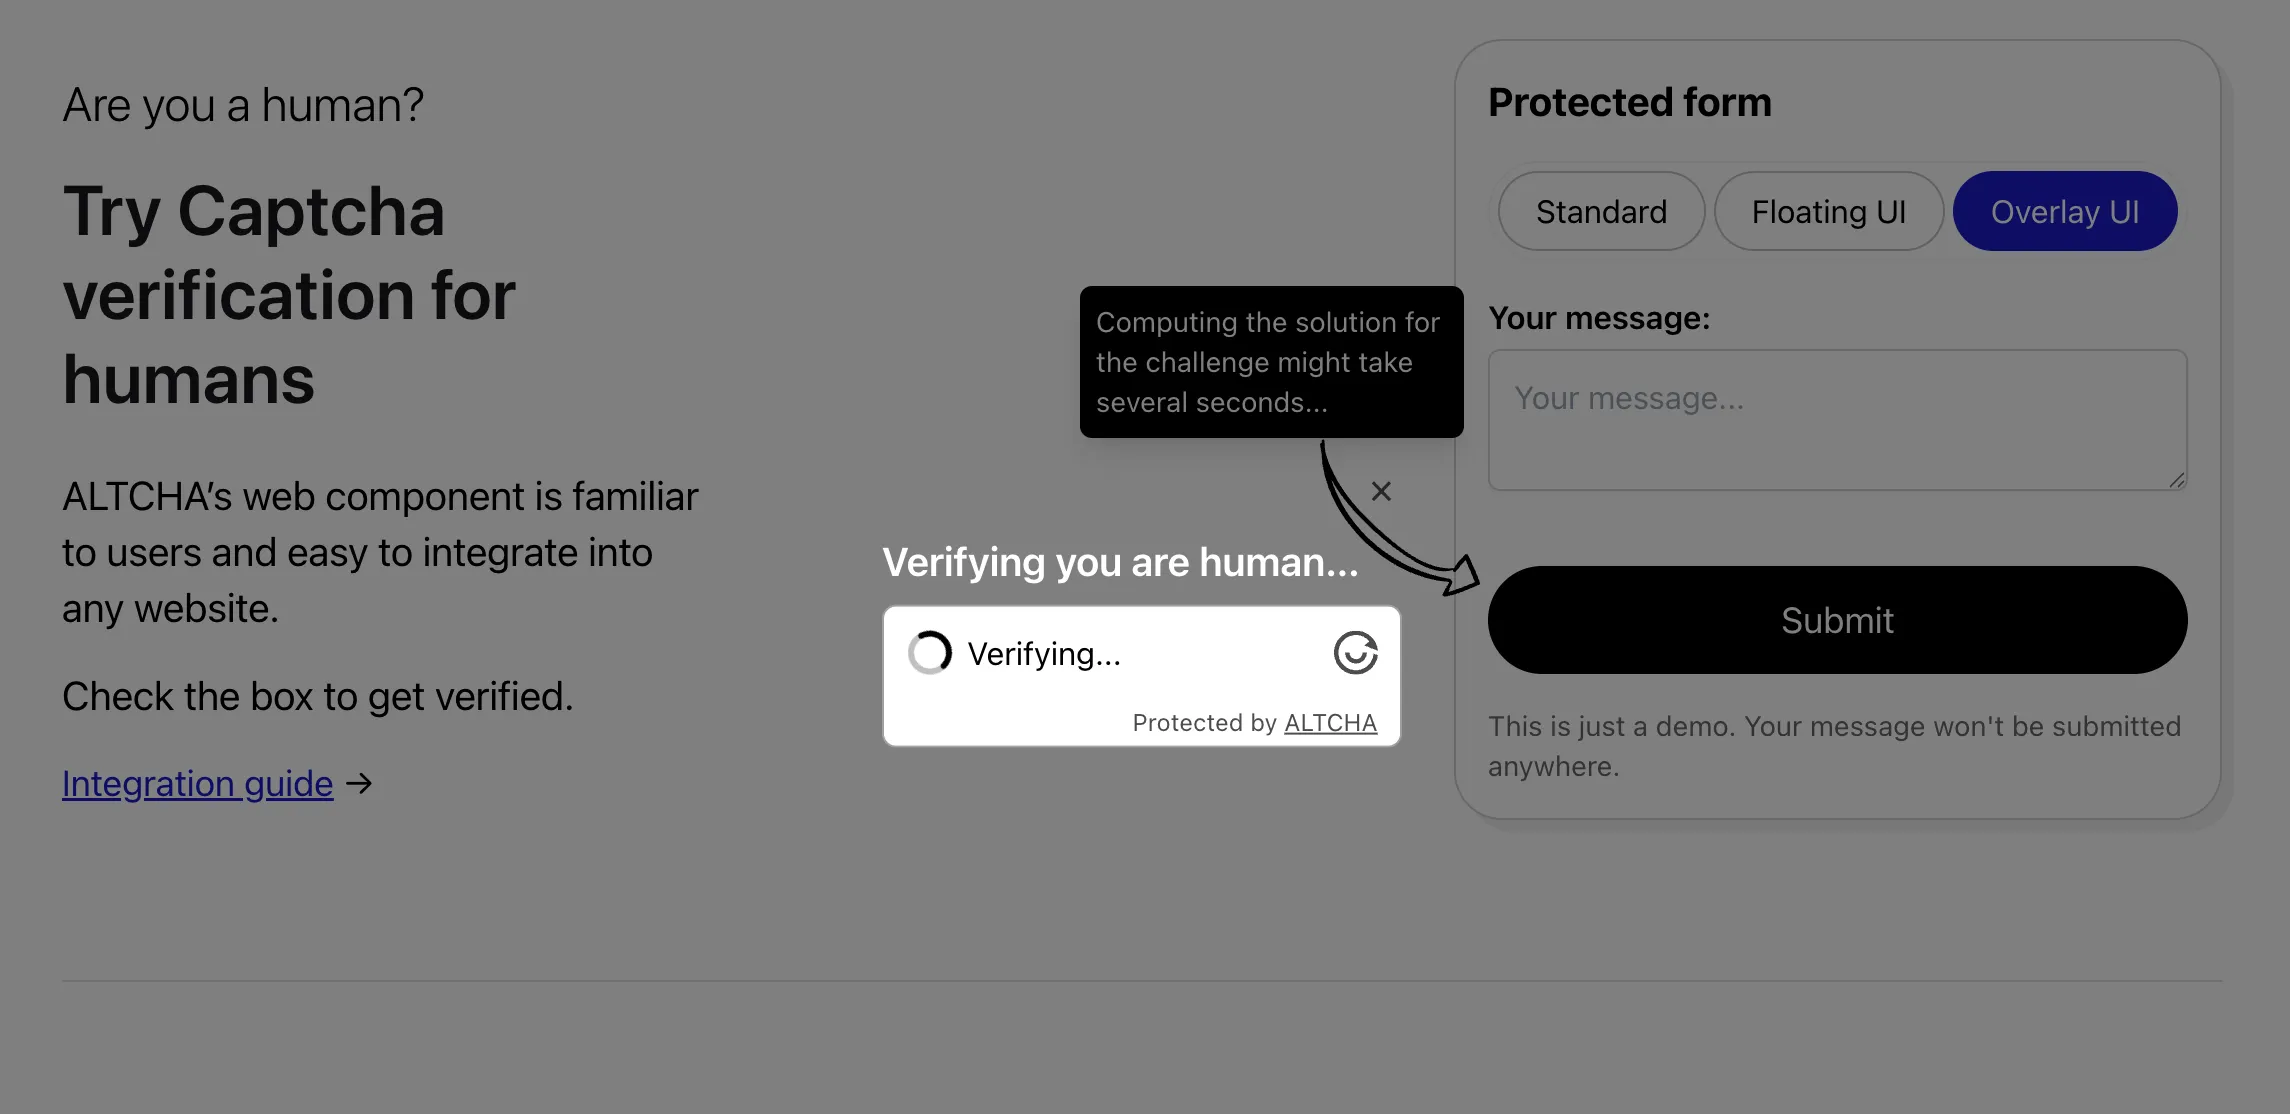Switch to the Floating UI tab
This screenshot has height=1114, width=2290.
point(1829,211)
